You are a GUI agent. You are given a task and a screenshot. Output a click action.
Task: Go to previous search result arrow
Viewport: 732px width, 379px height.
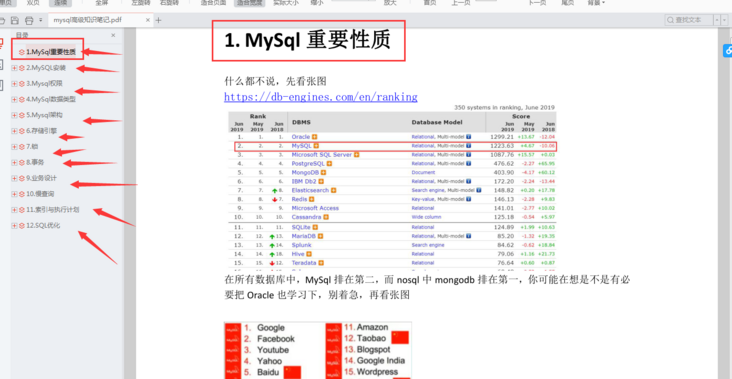717,20
